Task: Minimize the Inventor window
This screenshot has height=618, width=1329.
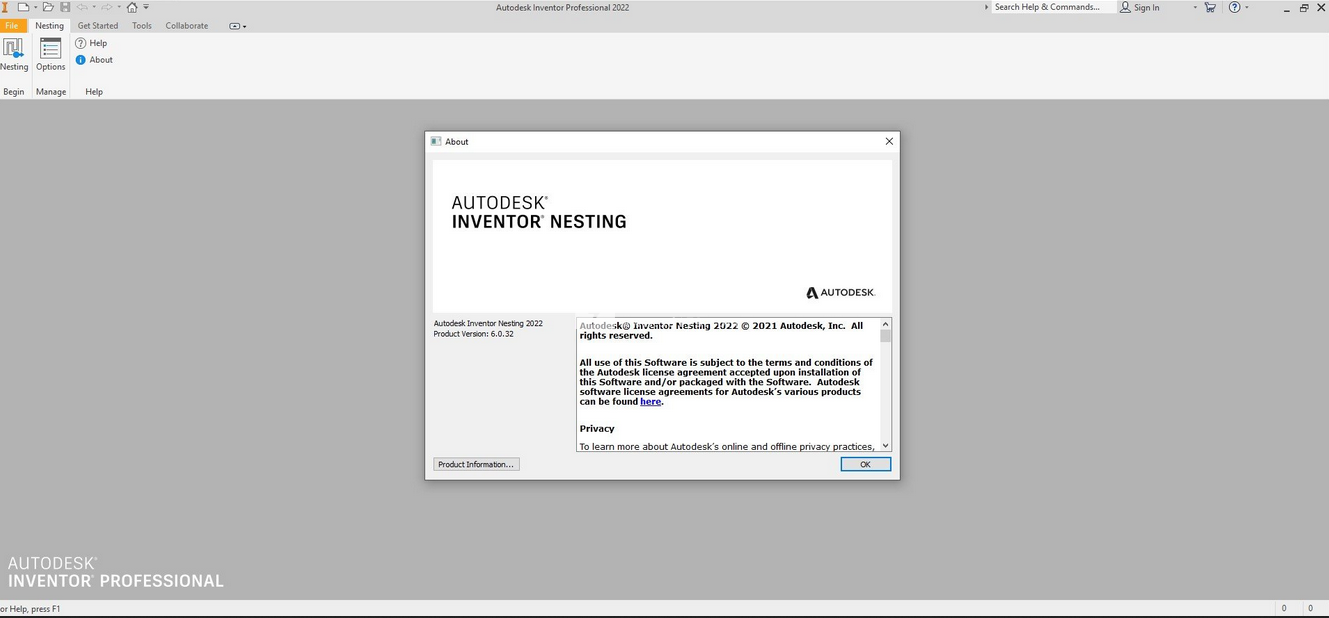Action: click(1286, 8)
